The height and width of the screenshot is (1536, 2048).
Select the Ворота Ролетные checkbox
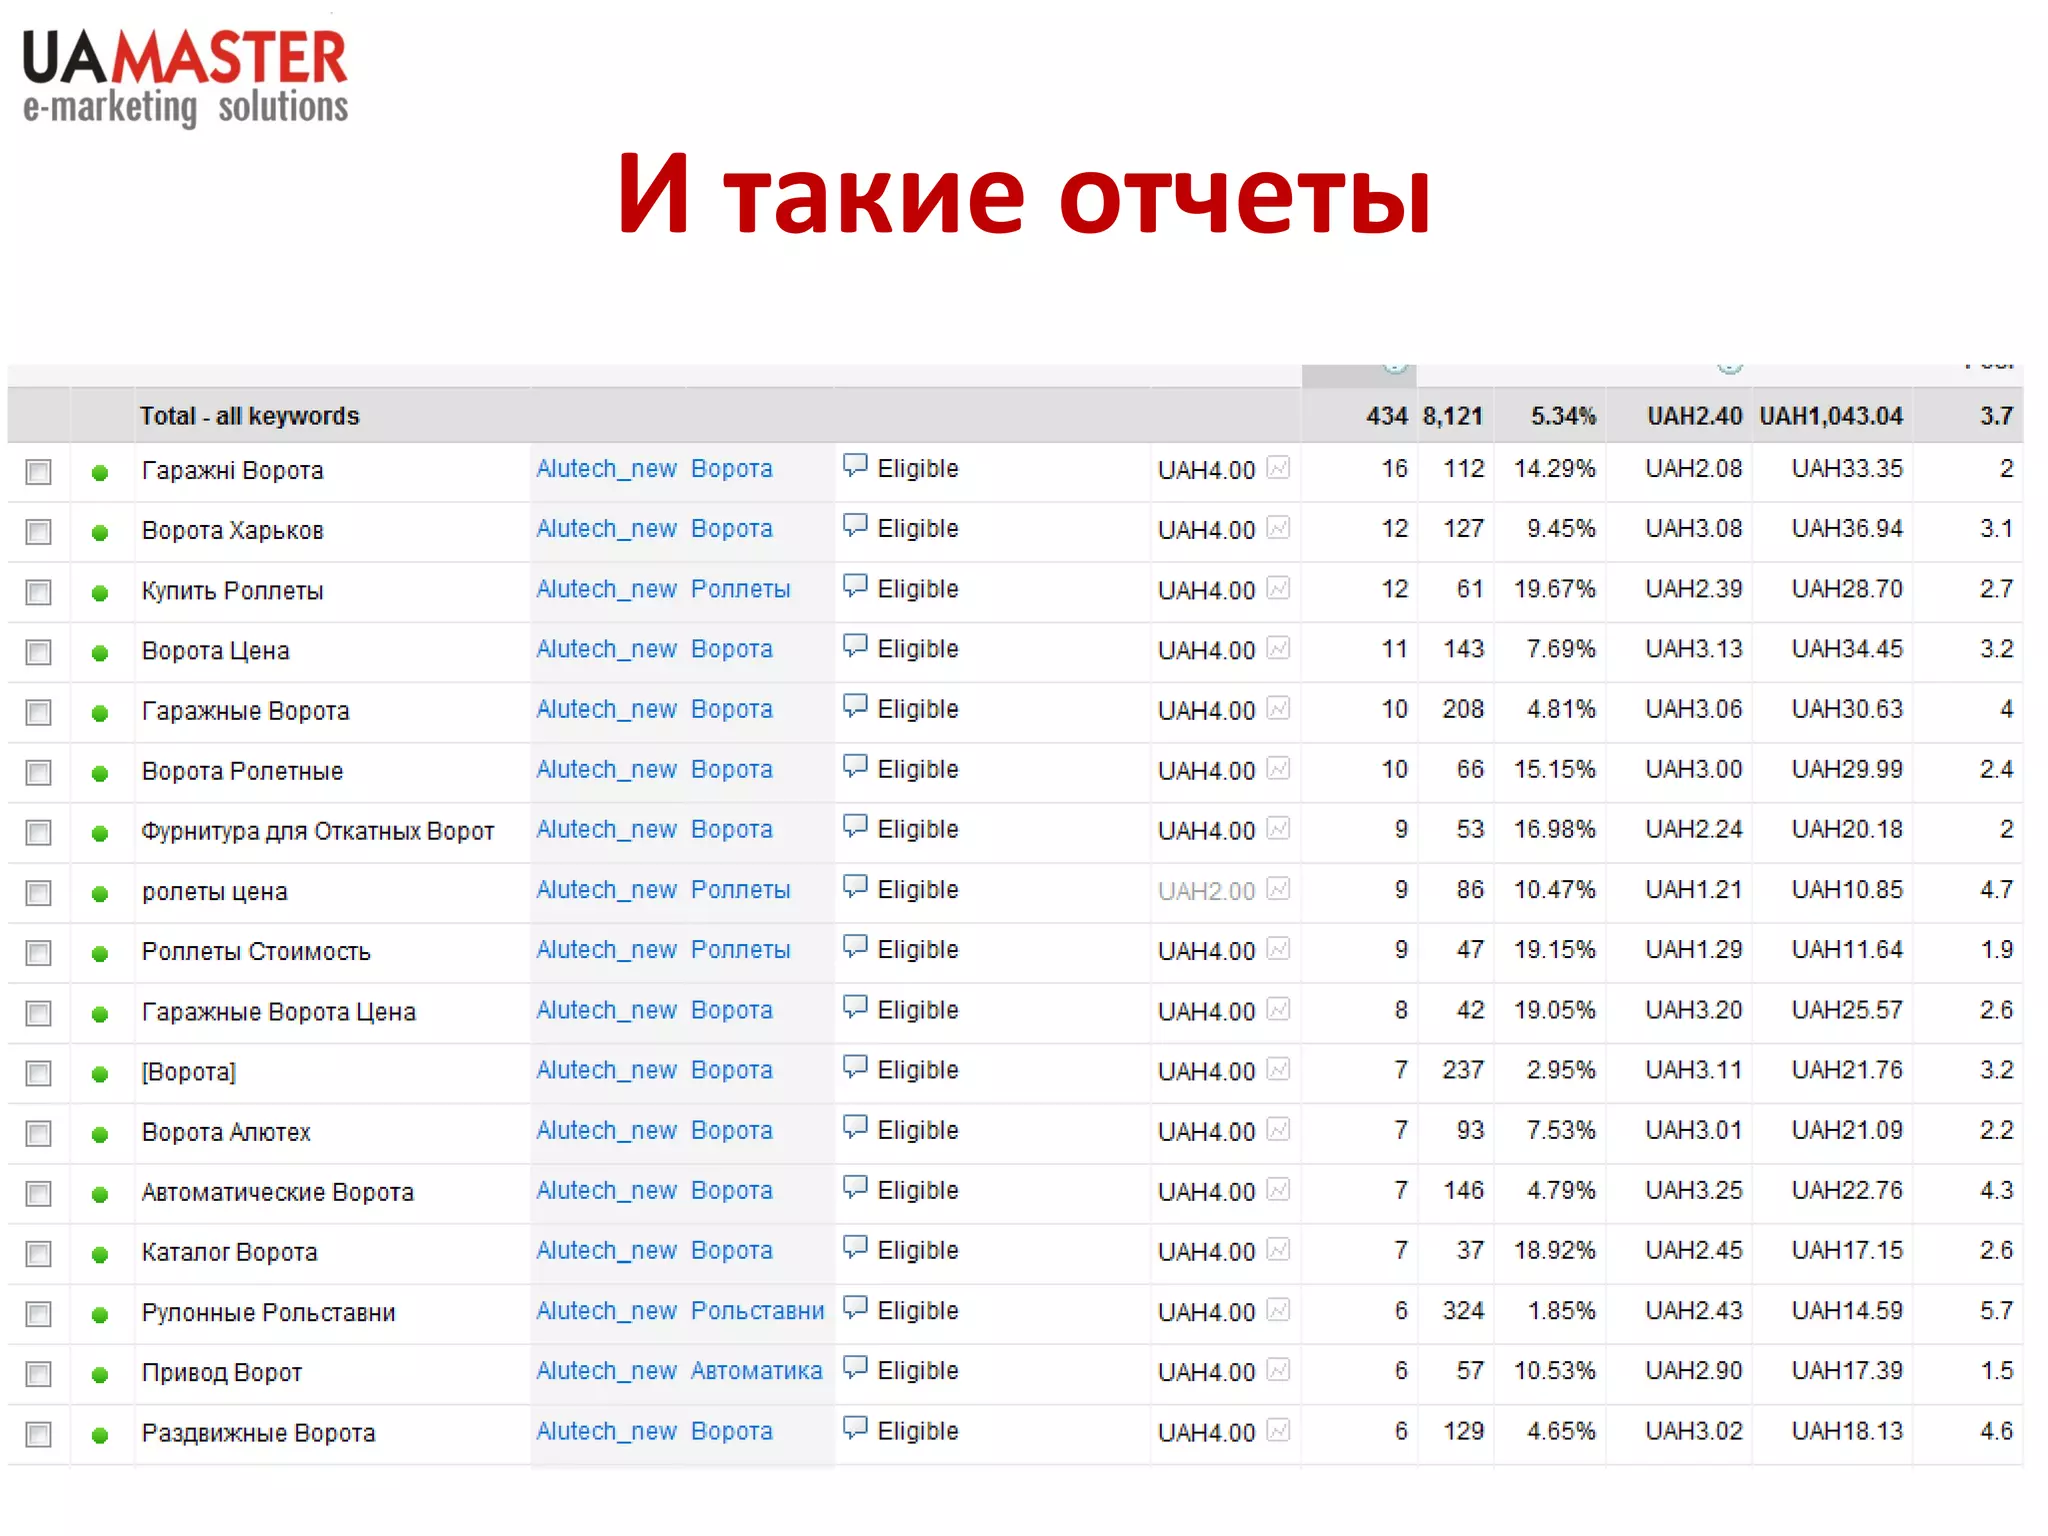[39, 772]
